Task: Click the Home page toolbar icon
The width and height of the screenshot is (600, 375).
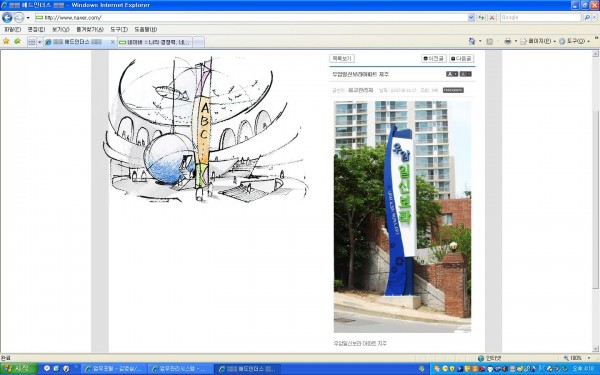Action: click(472, 41)
